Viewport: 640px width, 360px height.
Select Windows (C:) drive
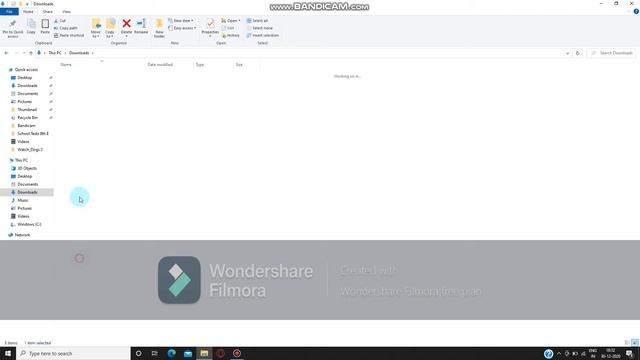pos(29,224)
